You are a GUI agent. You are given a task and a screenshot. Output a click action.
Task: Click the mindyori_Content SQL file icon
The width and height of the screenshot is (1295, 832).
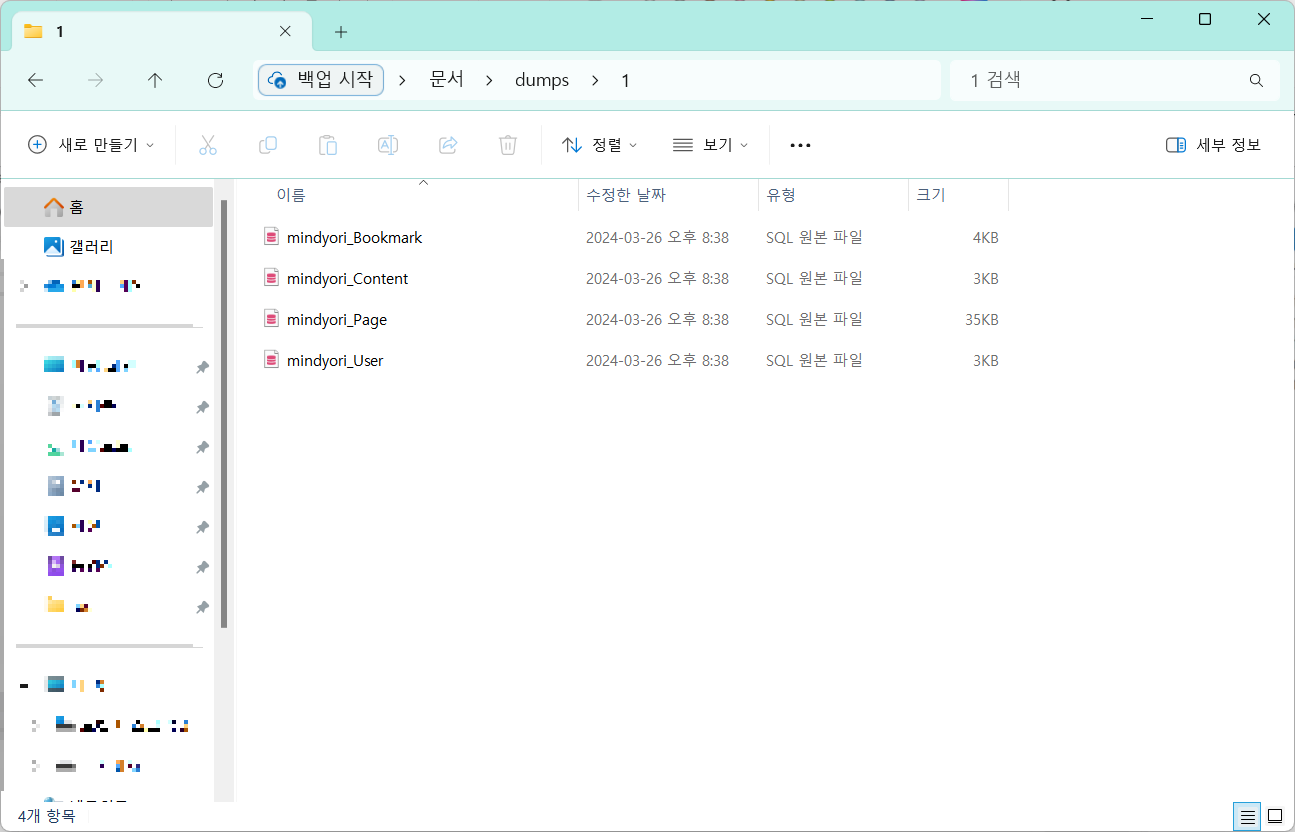pos(271,278)
